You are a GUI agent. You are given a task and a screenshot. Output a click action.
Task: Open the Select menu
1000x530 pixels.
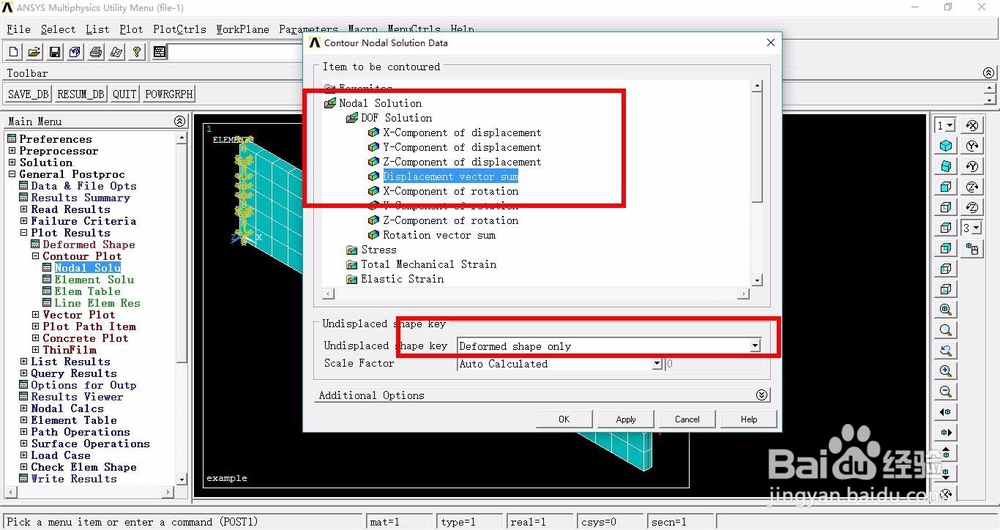click(x=58, y=29)
